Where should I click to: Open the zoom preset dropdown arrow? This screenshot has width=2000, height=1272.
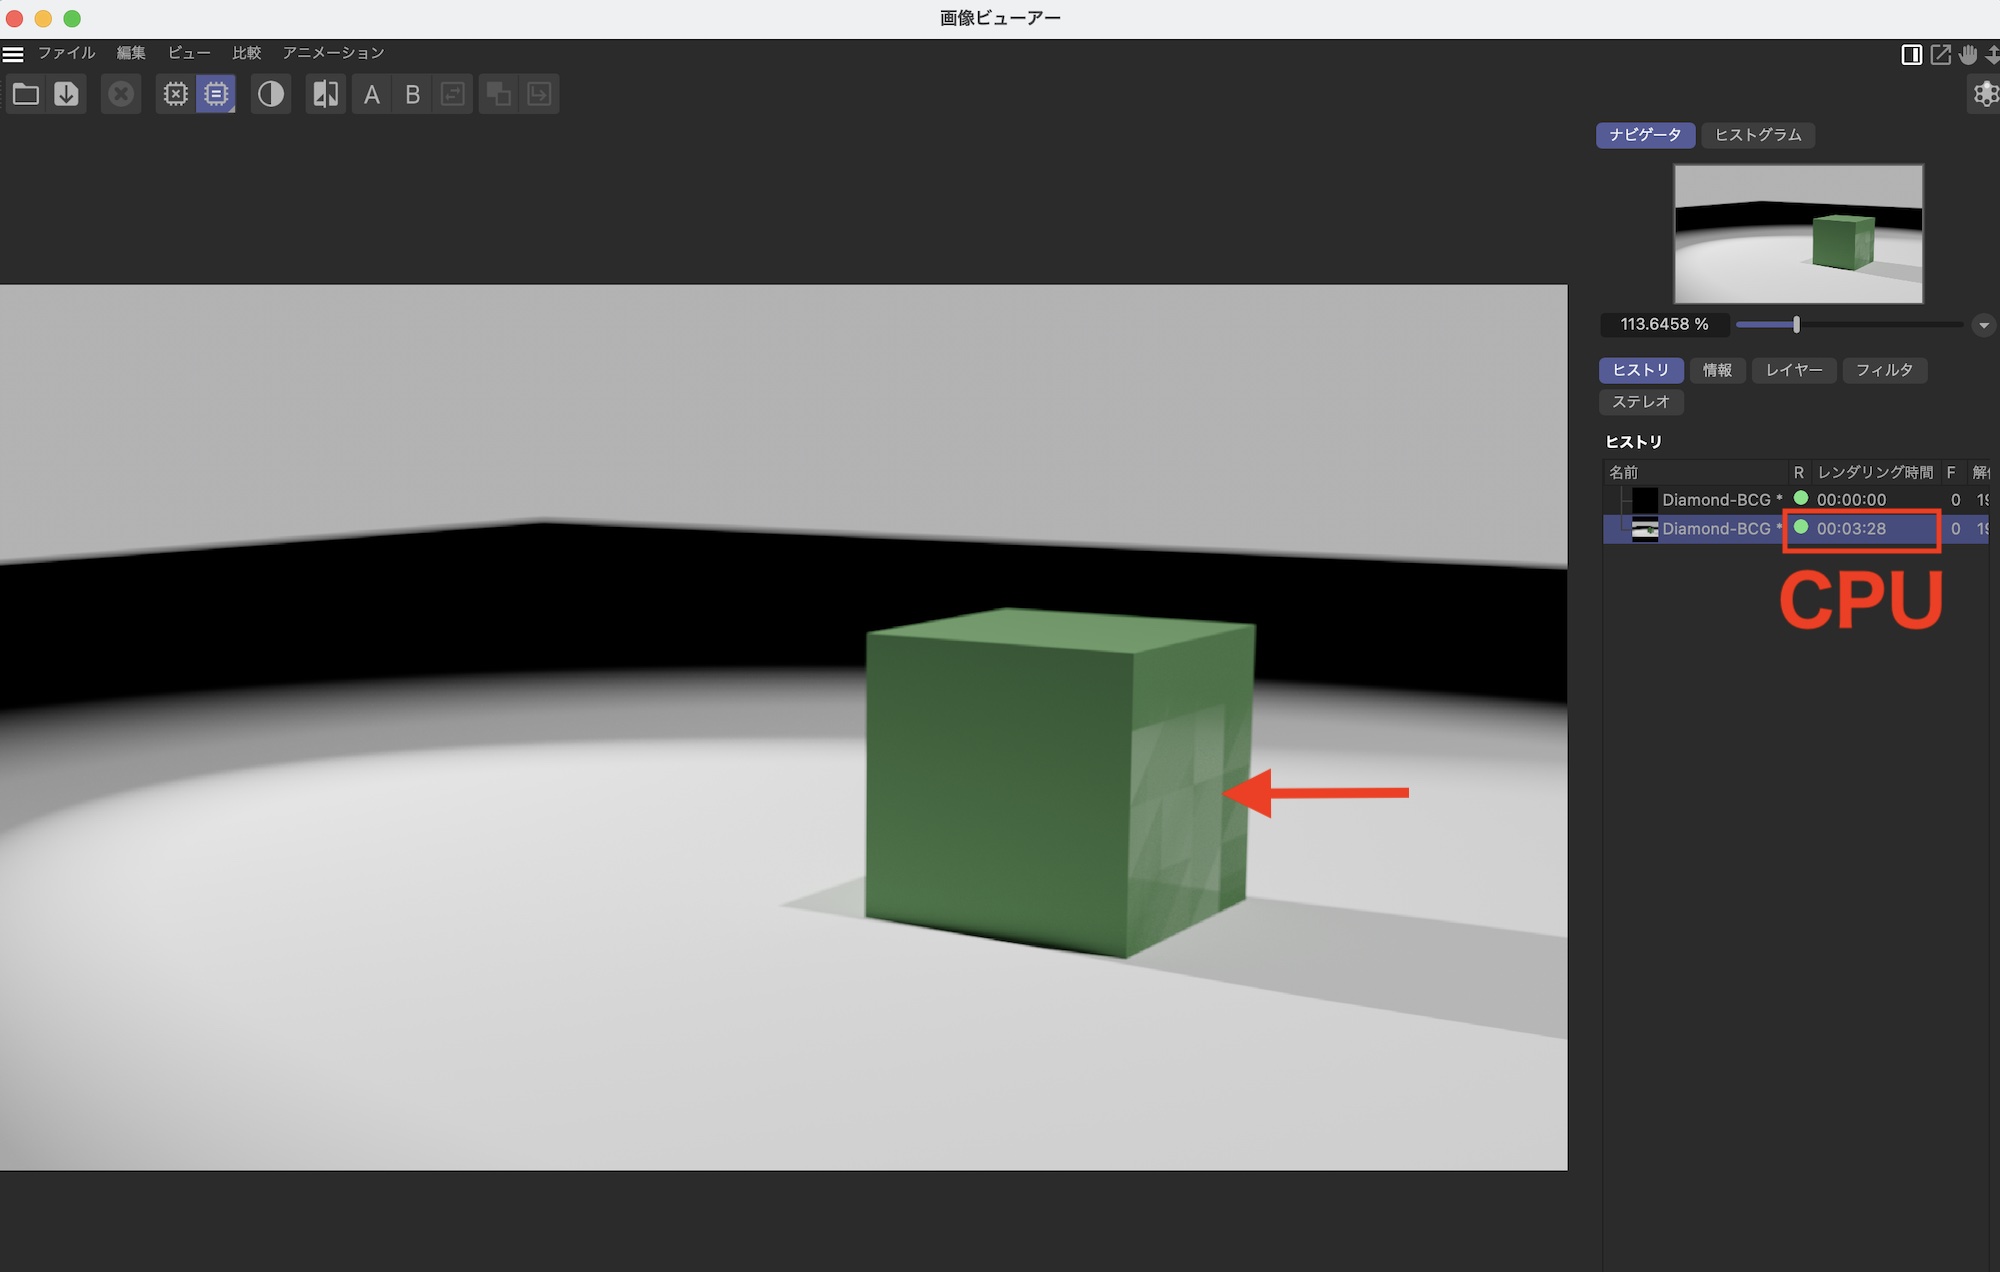1983,325
